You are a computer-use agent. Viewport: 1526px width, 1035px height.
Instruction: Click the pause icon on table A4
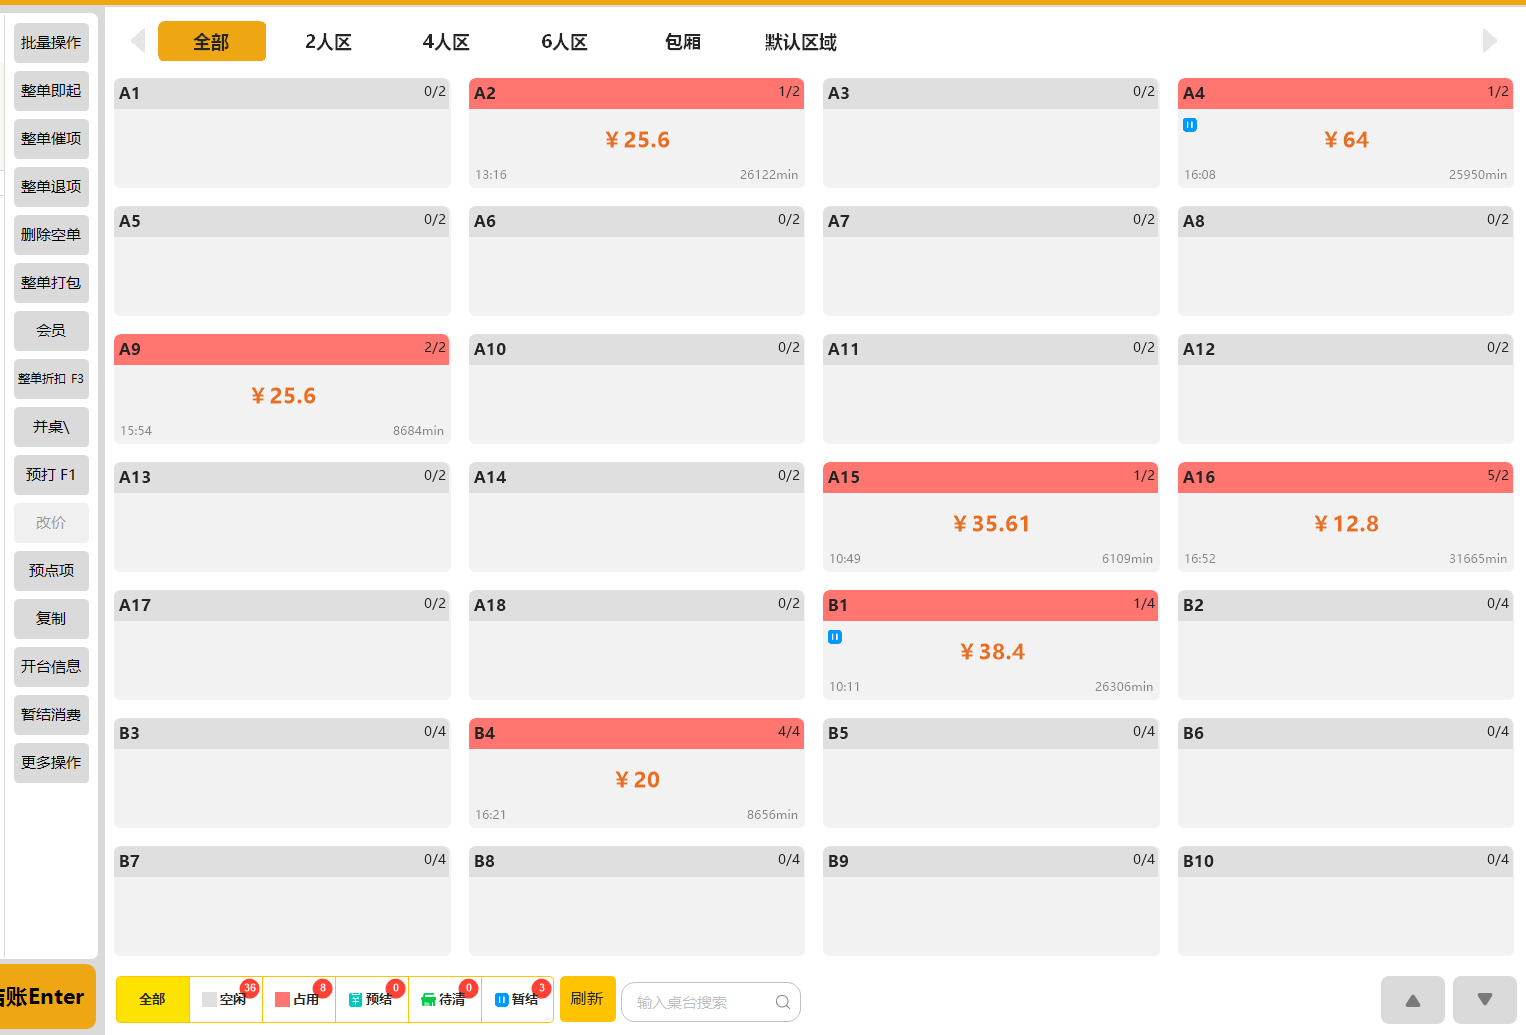pyautogui.click(x=1190, y=125)
